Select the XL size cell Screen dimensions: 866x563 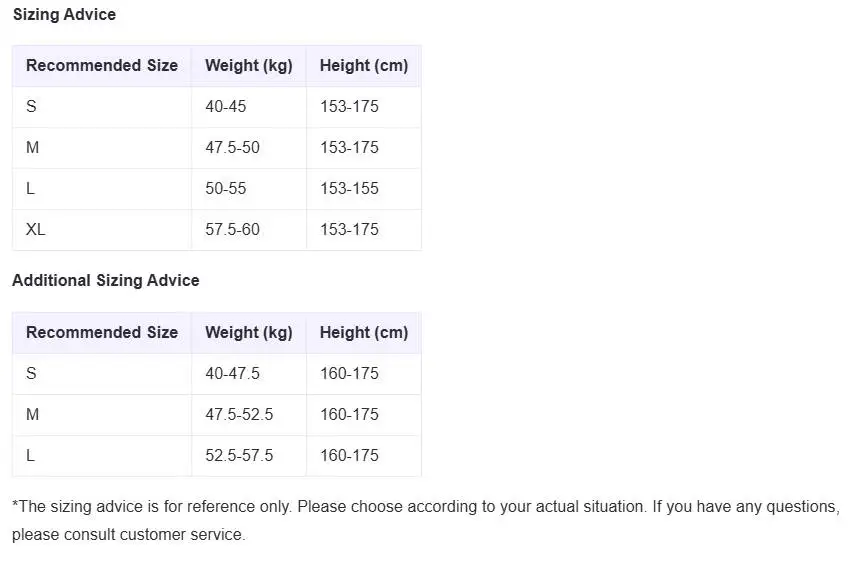36,229
